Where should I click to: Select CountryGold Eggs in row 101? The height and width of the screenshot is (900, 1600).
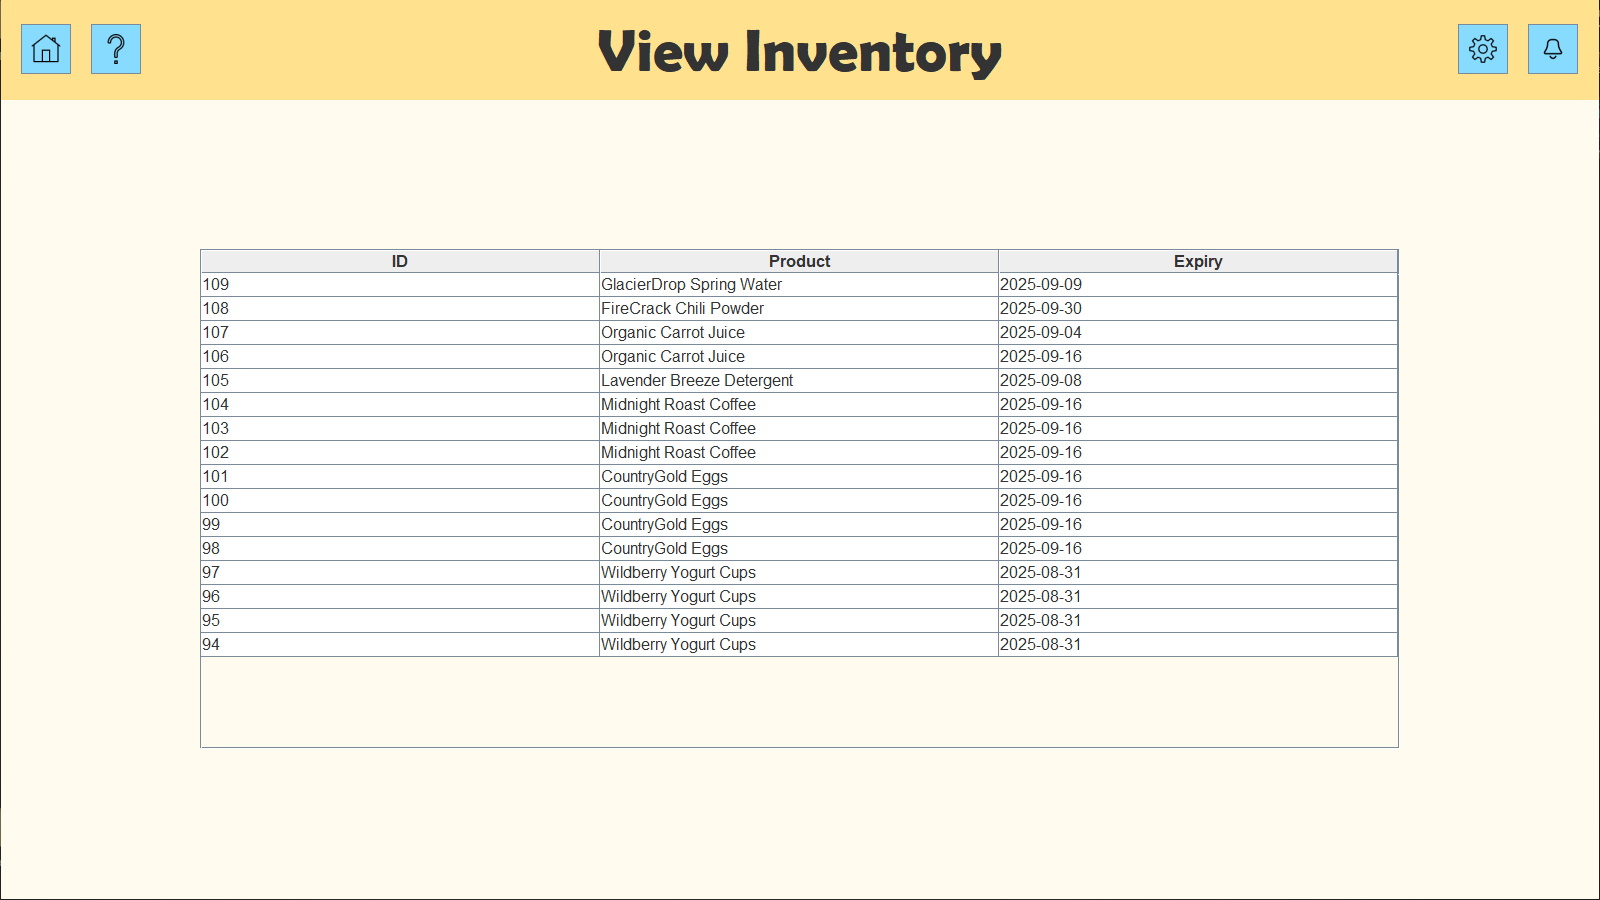click(x=799, y=477)
